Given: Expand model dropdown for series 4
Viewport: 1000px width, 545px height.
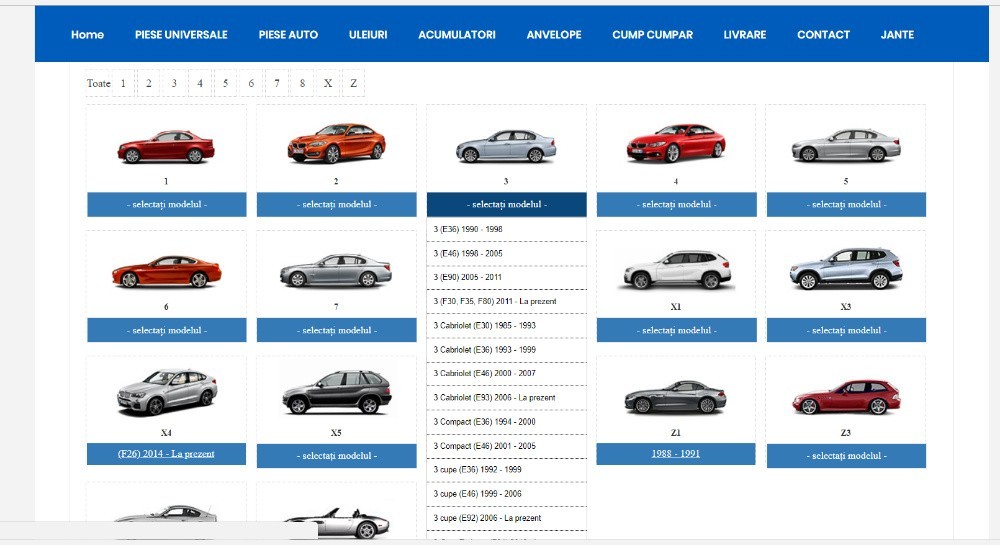Looking at the screenshot, I should (676, 205).
